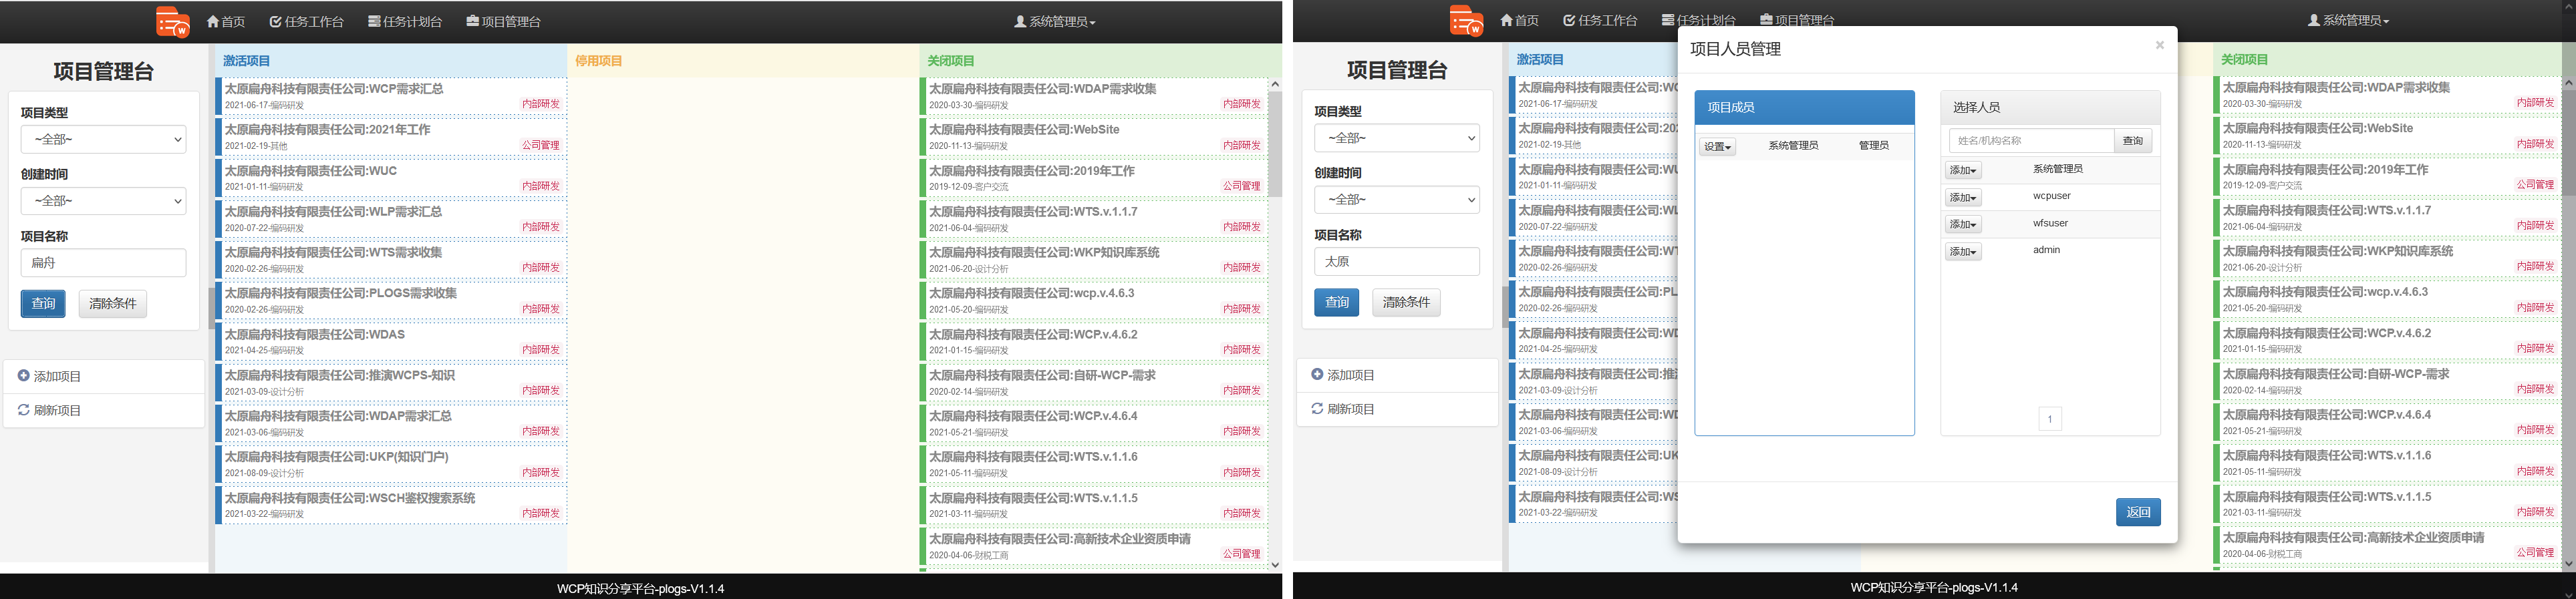Image resolution: width=2576 pixels, height=599 pixels.
Task: Close the 项目人员管理 dialog with the X
Action: (x=2160, y=45)
